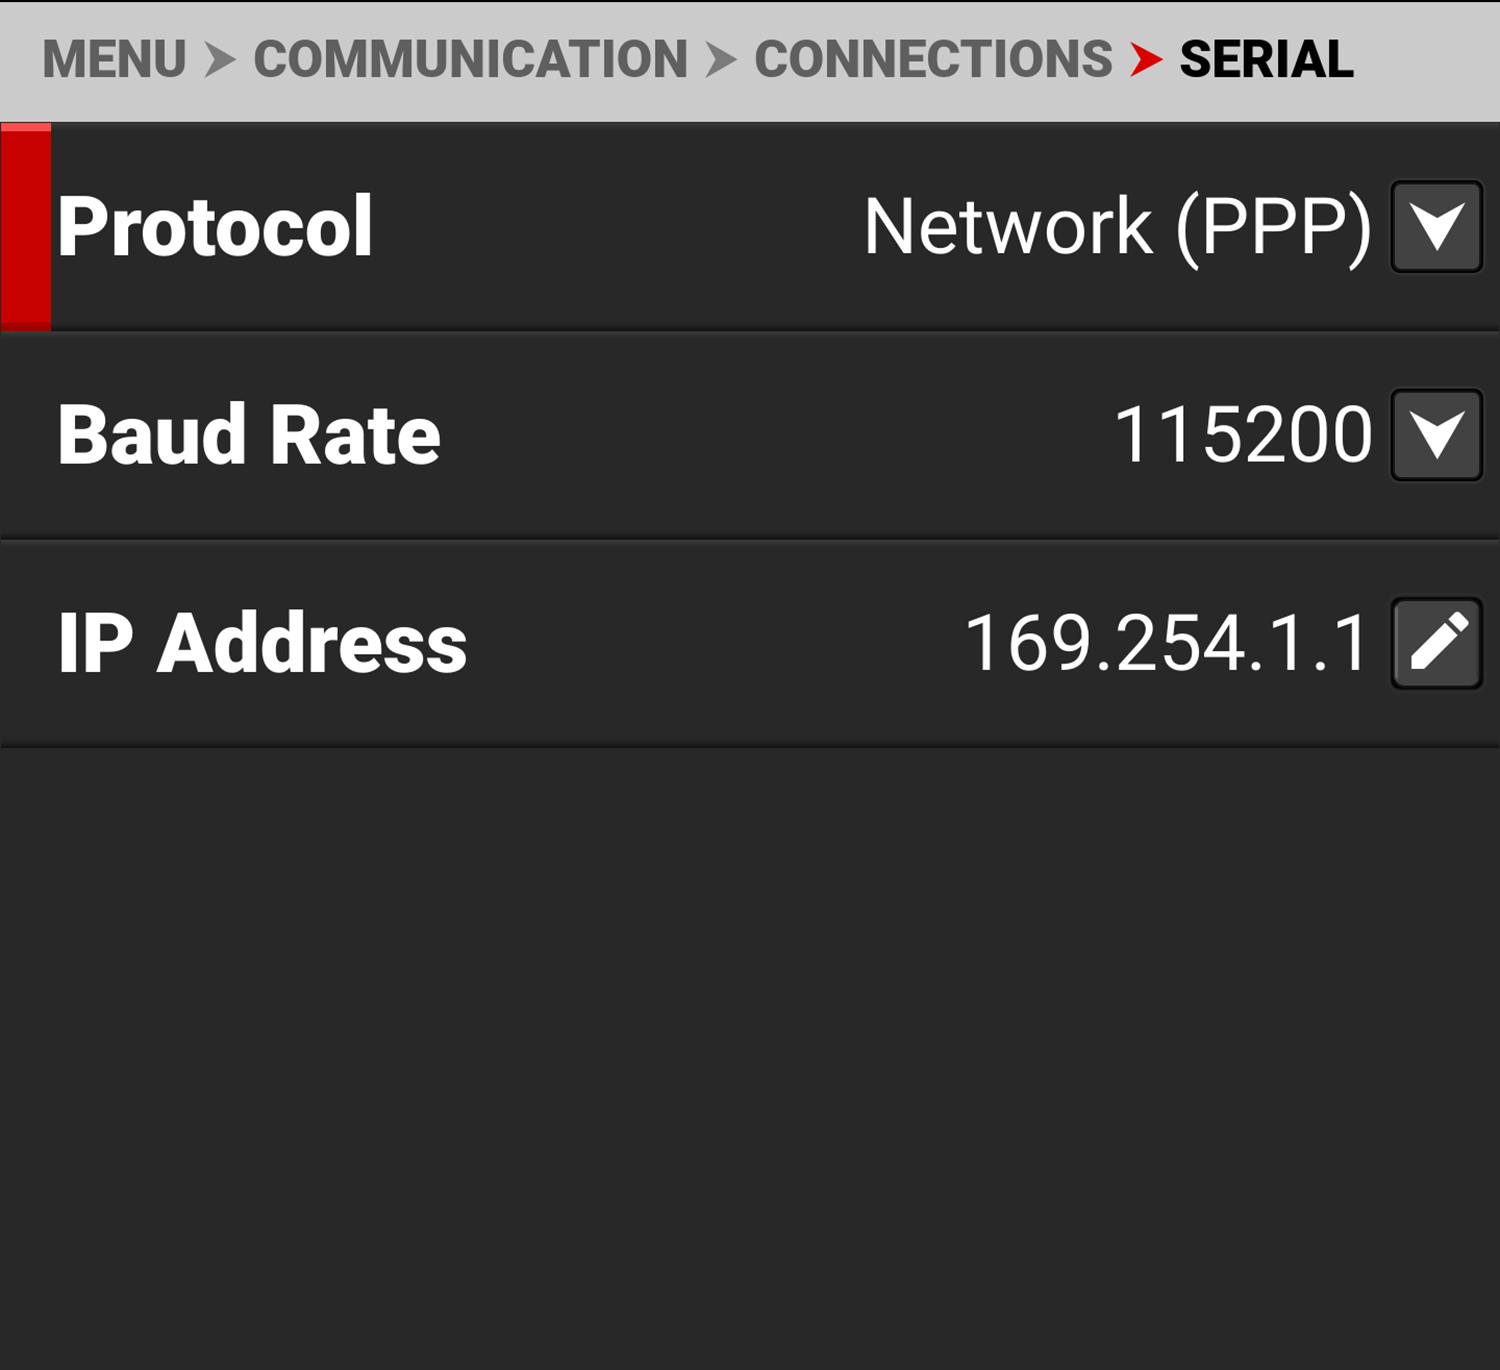This screenshot has width=1500, height=1370.
Task: Click the red arrow before SERIAL
Action: tap(1146, 59)
